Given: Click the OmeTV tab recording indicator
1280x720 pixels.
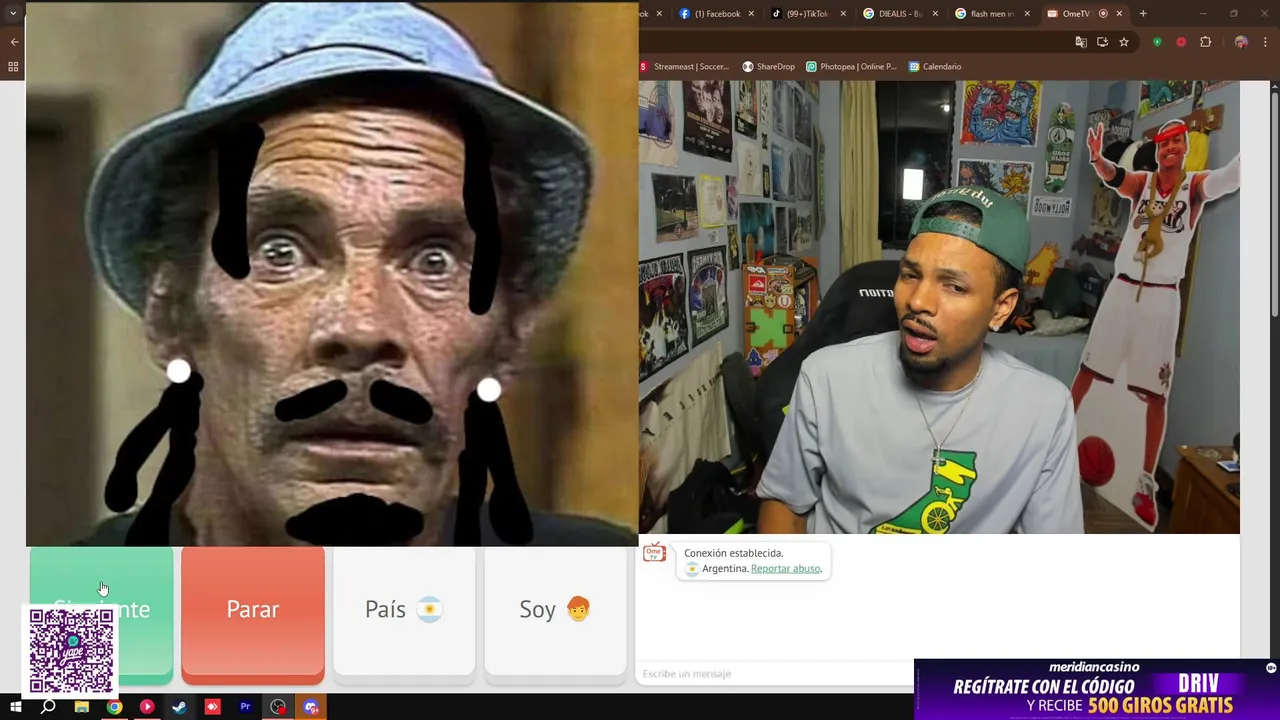Looking at the screenshot, I should pyautogui.click(x=1103, y=14).
